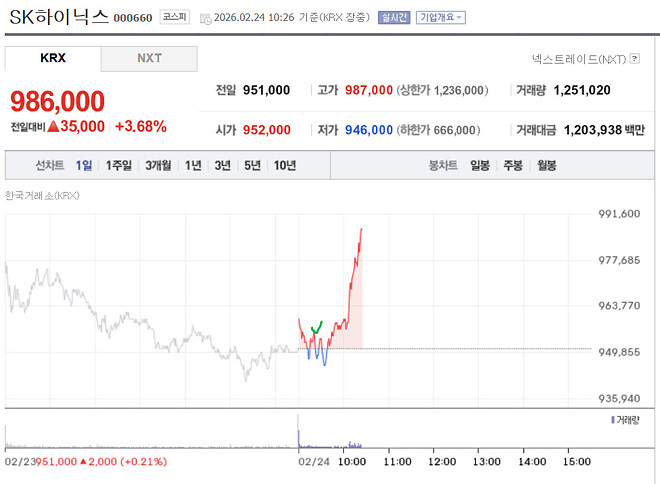Screen dimensions: 660x484
Task: Switch to the NXT tab
Action: tap(149, 58)
